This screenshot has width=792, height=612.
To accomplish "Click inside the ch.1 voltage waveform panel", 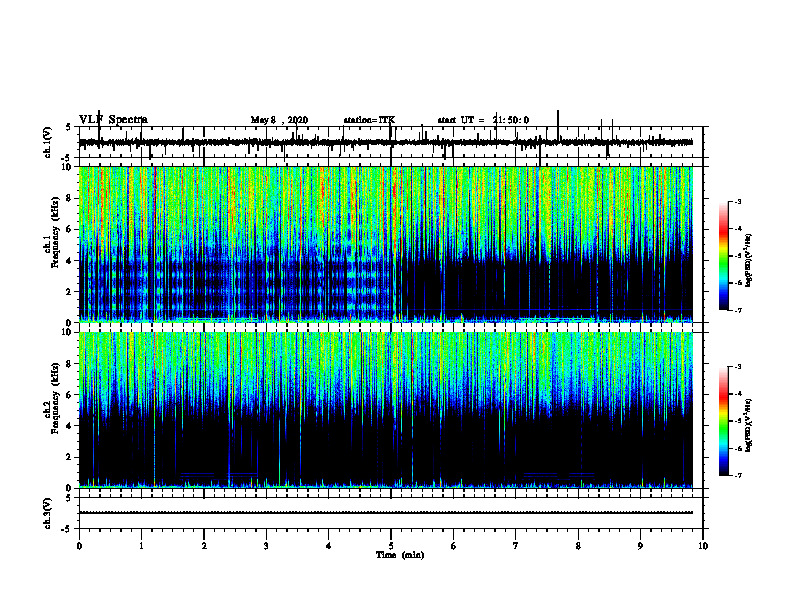I will pyautogui.click(x=391, y=142).
